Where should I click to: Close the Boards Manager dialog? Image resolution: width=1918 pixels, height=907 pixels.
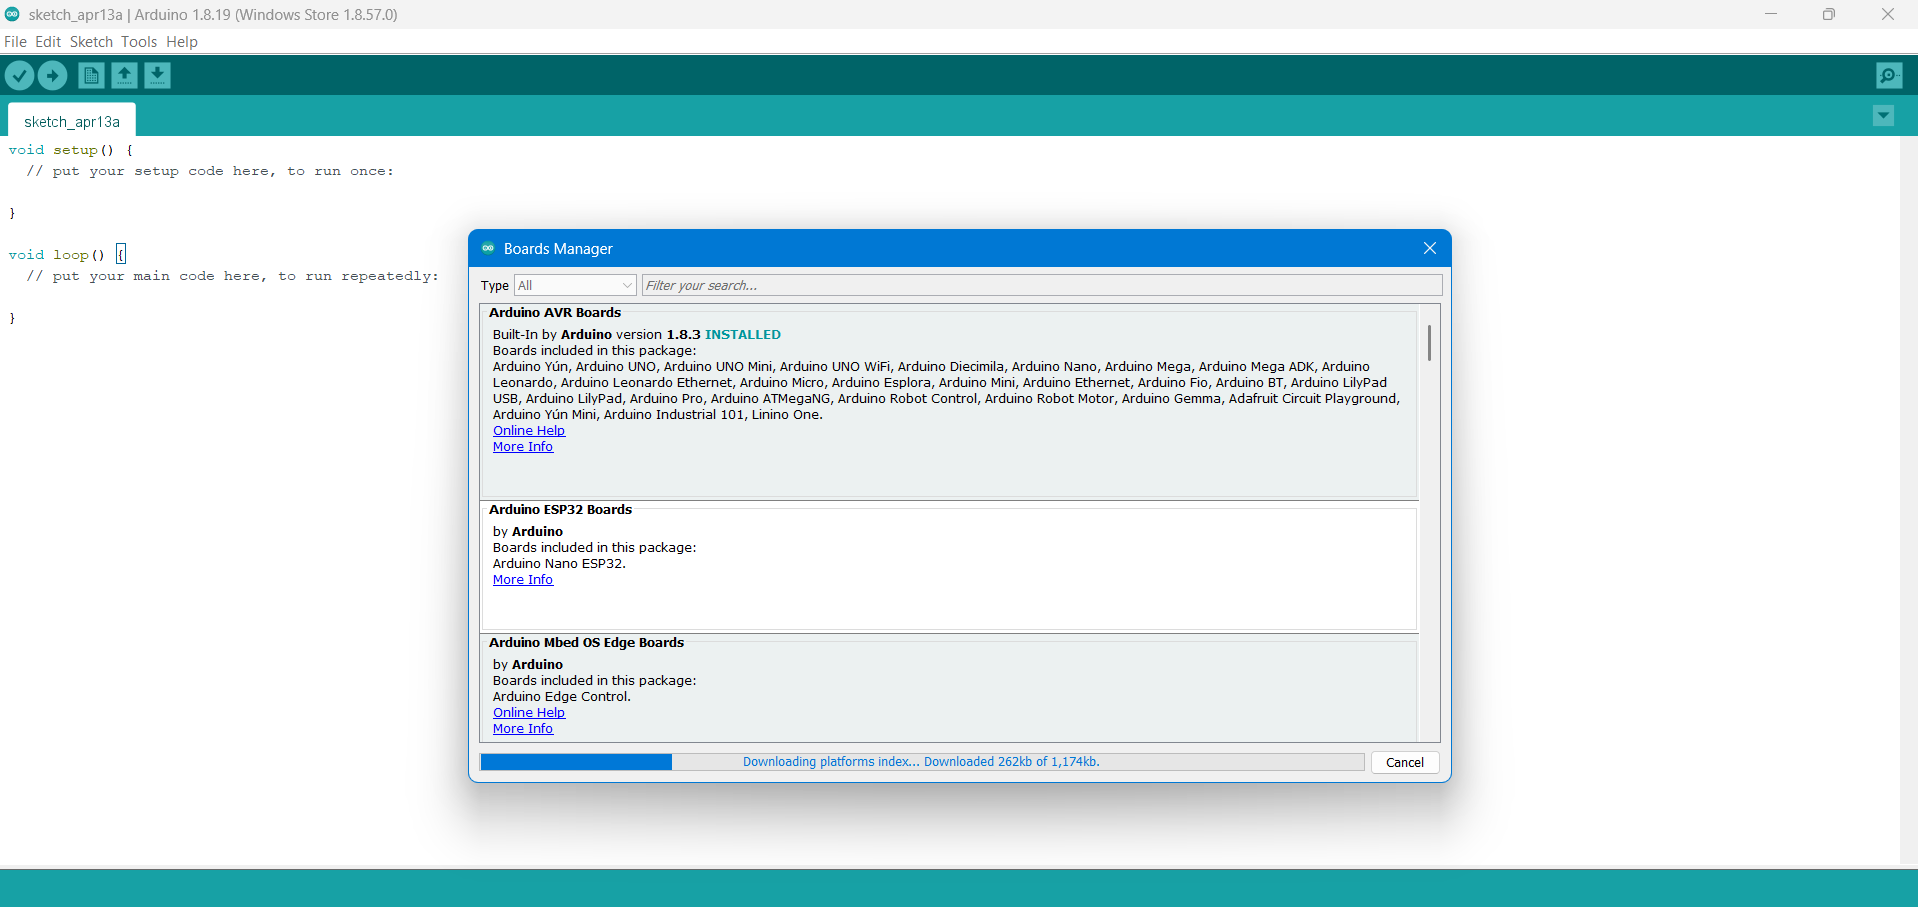(x=1430, y=248)
